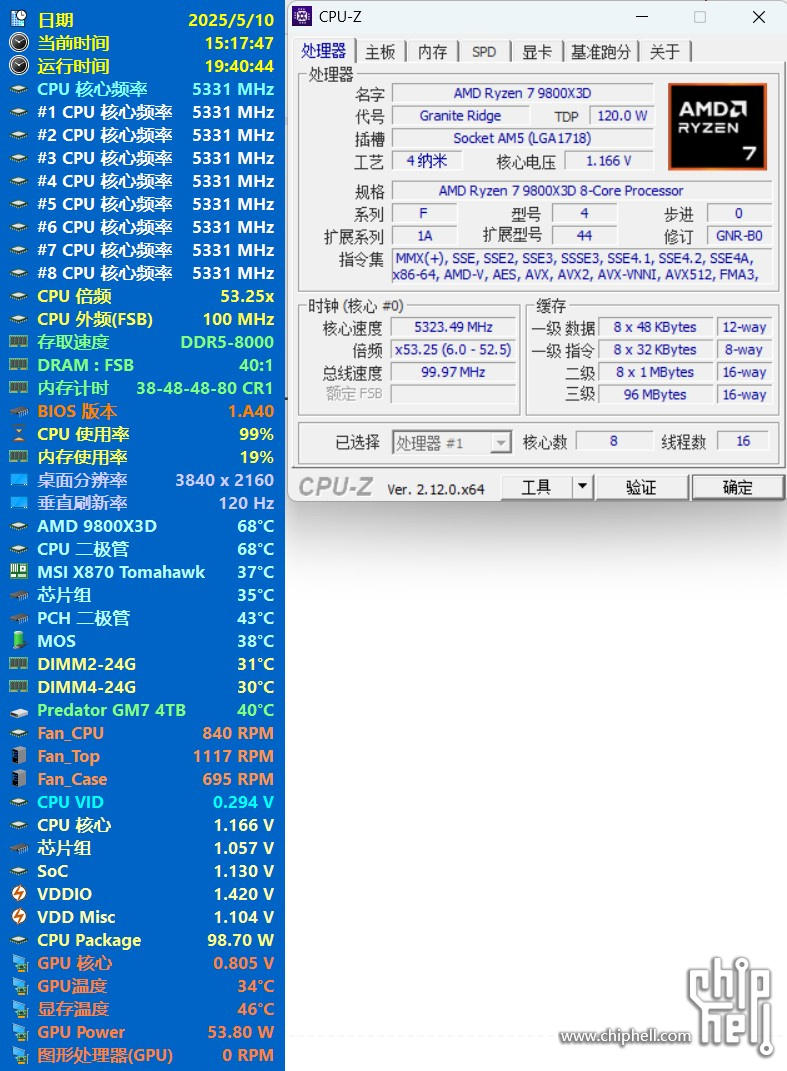Click the TDP value 120.0 W
The height and width of the screenshot is (1071, 787).
click(622, 116)
